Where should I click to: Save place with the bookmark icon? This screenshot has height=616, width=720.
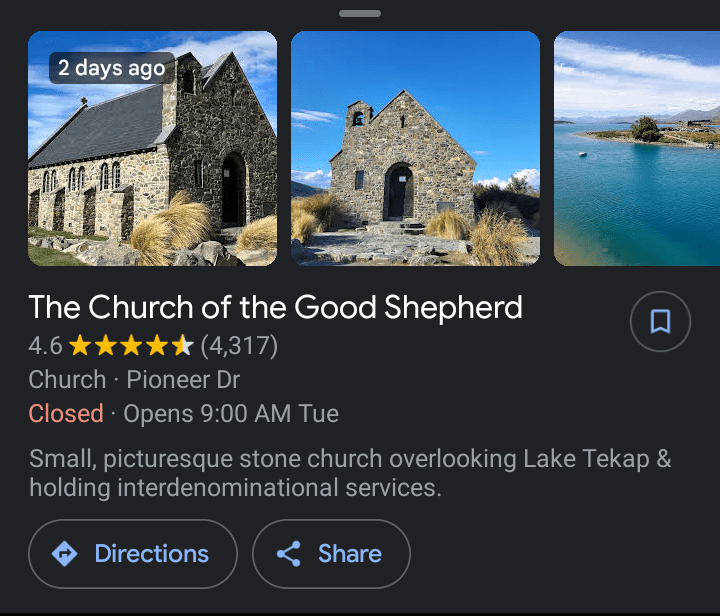[660, 321]
